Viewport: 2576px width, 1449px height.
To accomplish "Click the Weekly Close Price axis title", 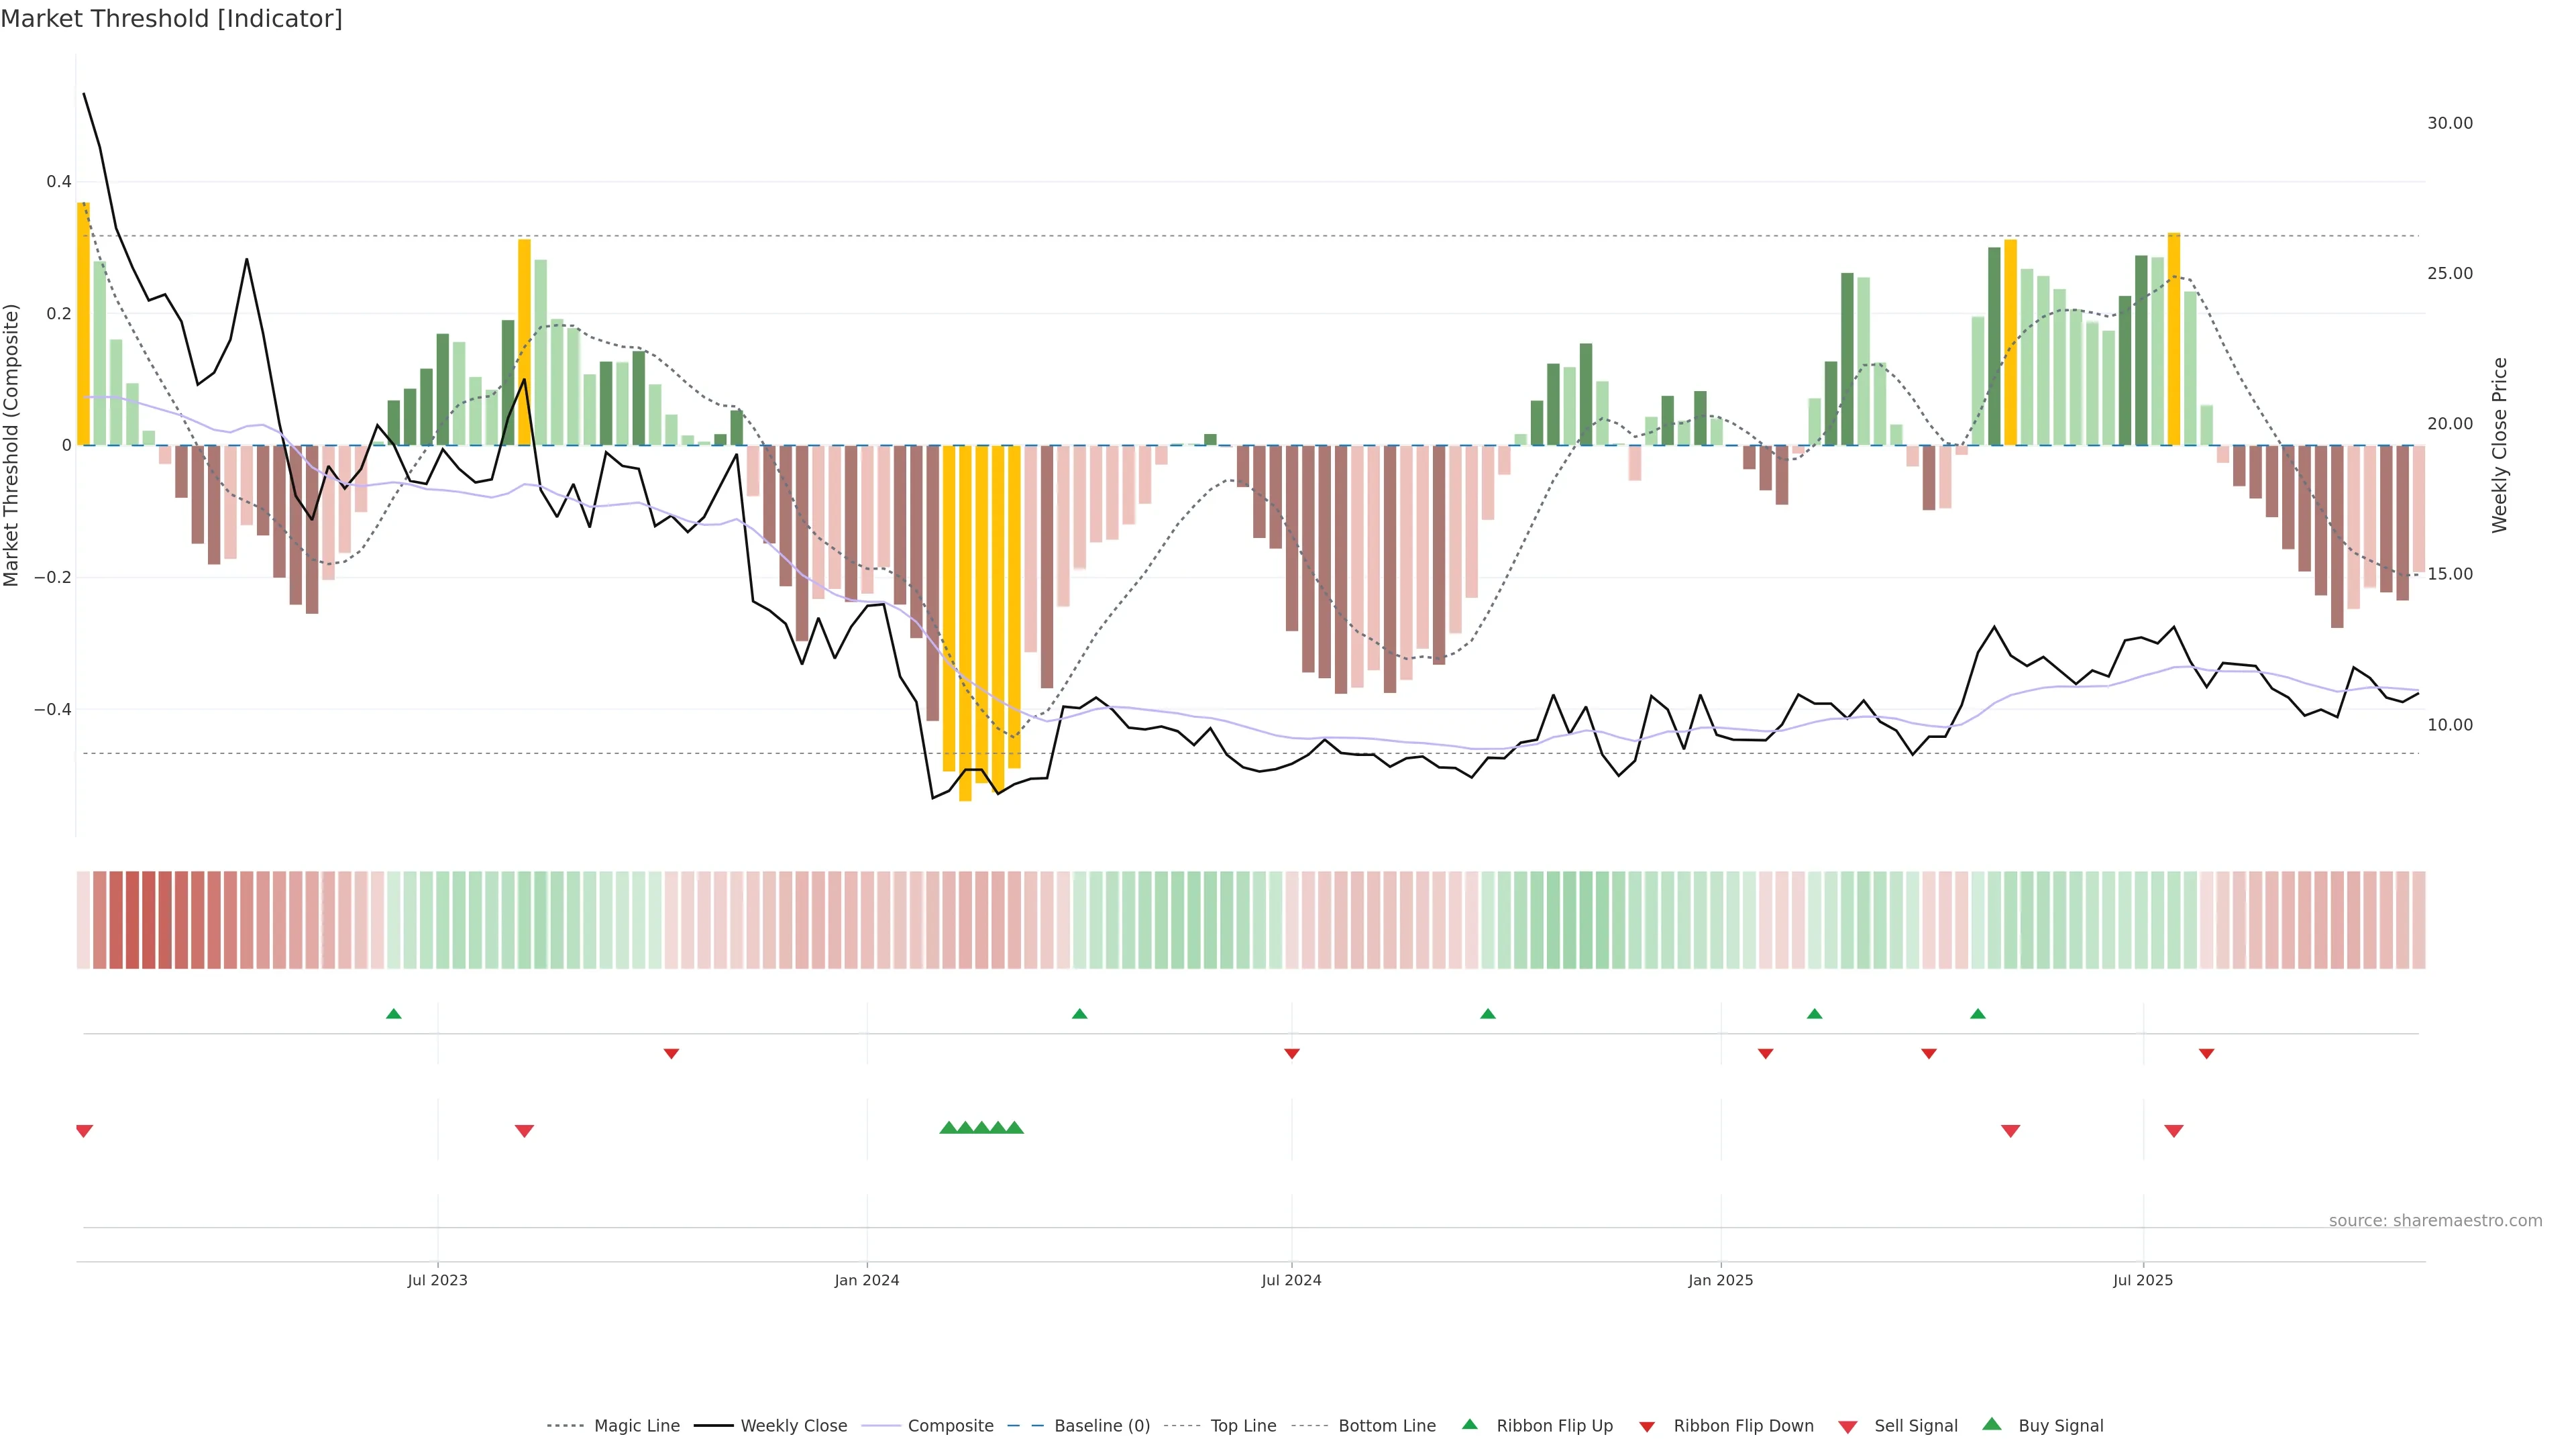I will 2500,445.
